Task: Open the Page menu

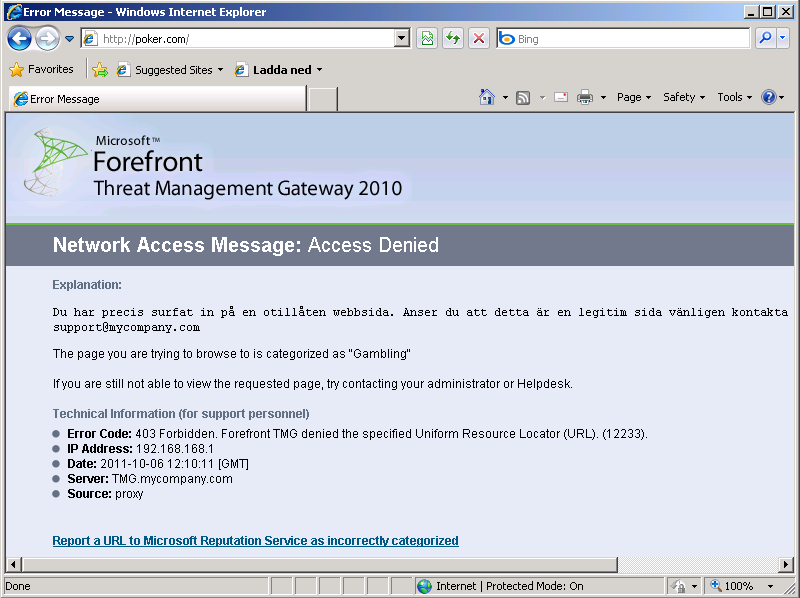Action: pyautogui.click(x=633, y=97)
